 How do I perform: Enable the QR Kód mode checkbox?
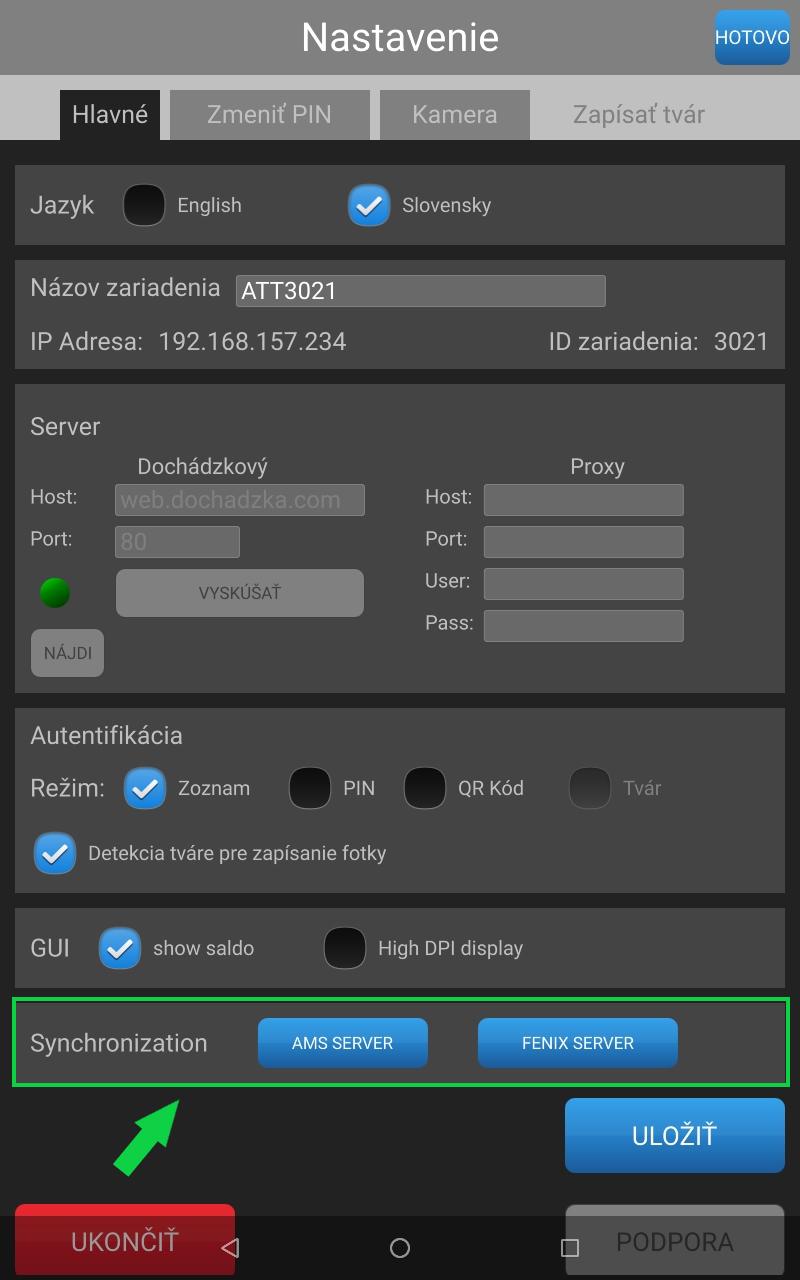[425, 788]
